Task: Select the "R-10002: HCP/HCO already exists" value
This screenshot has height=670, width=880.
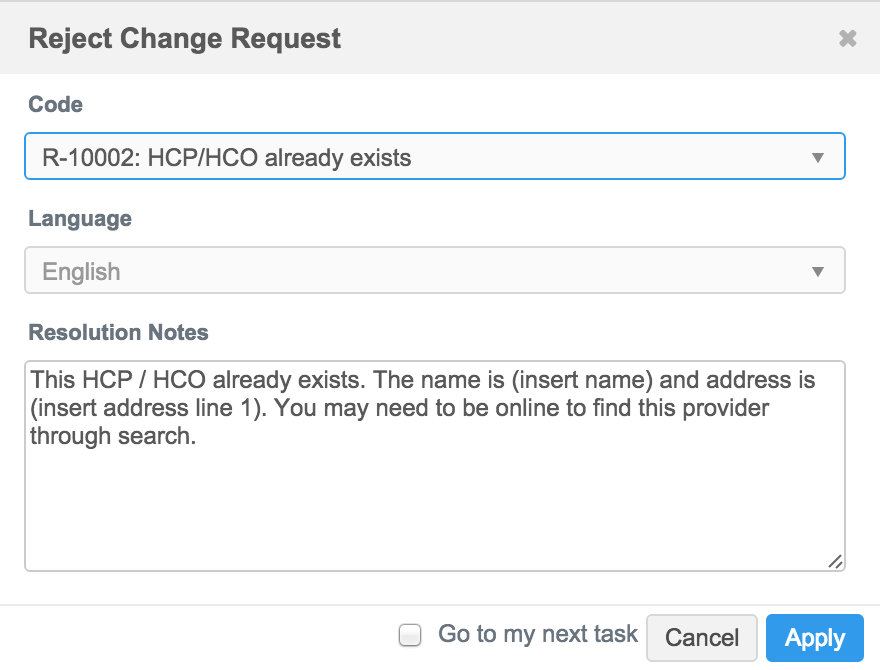Action: (227, 158)
